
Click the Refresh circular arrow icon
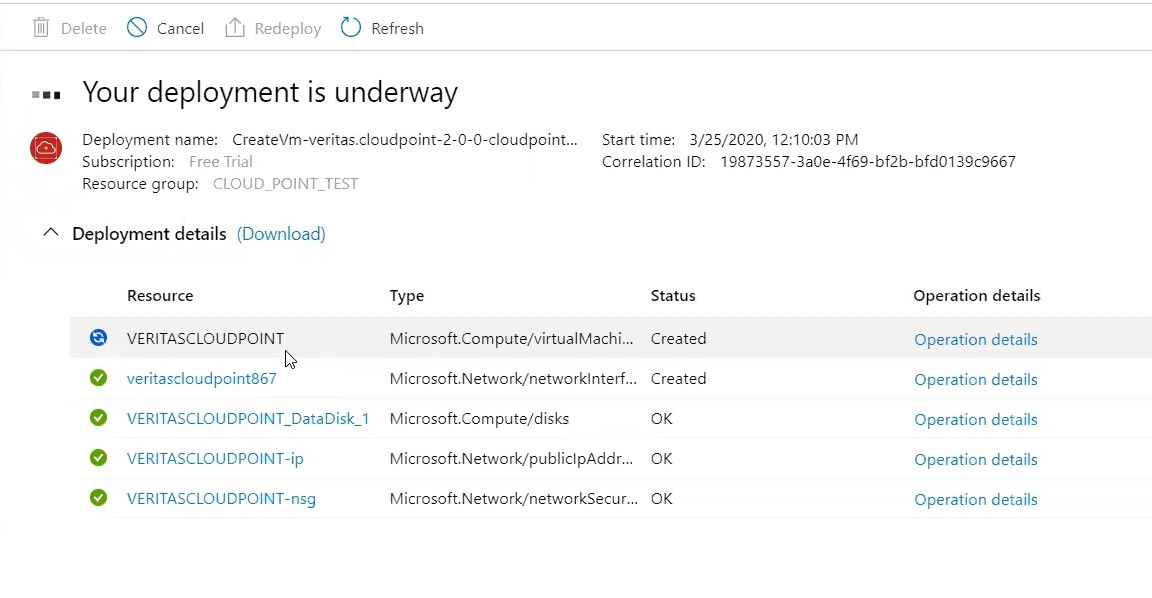350,28
